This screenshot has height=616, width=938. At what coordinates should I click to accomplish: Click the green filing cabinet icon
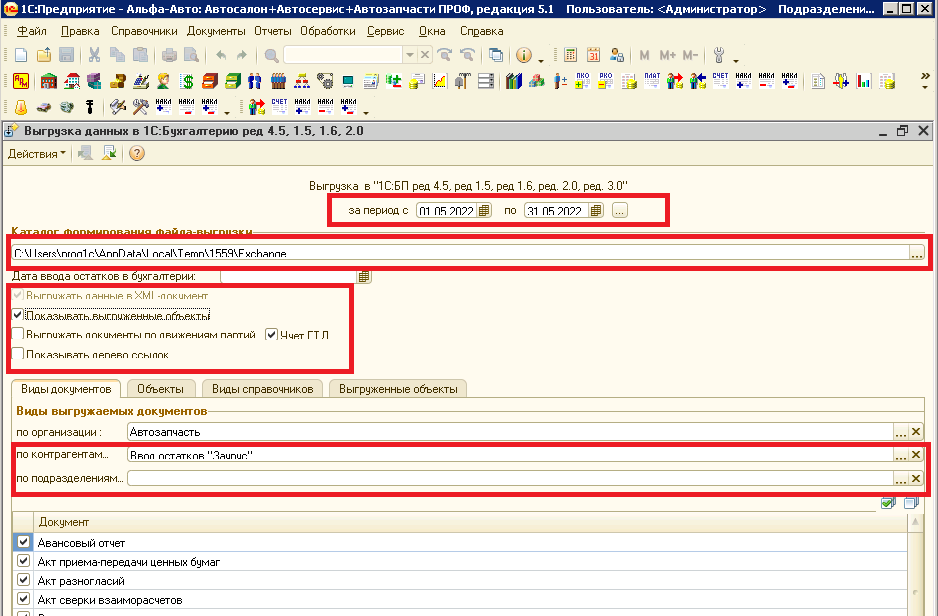point(233,81)
